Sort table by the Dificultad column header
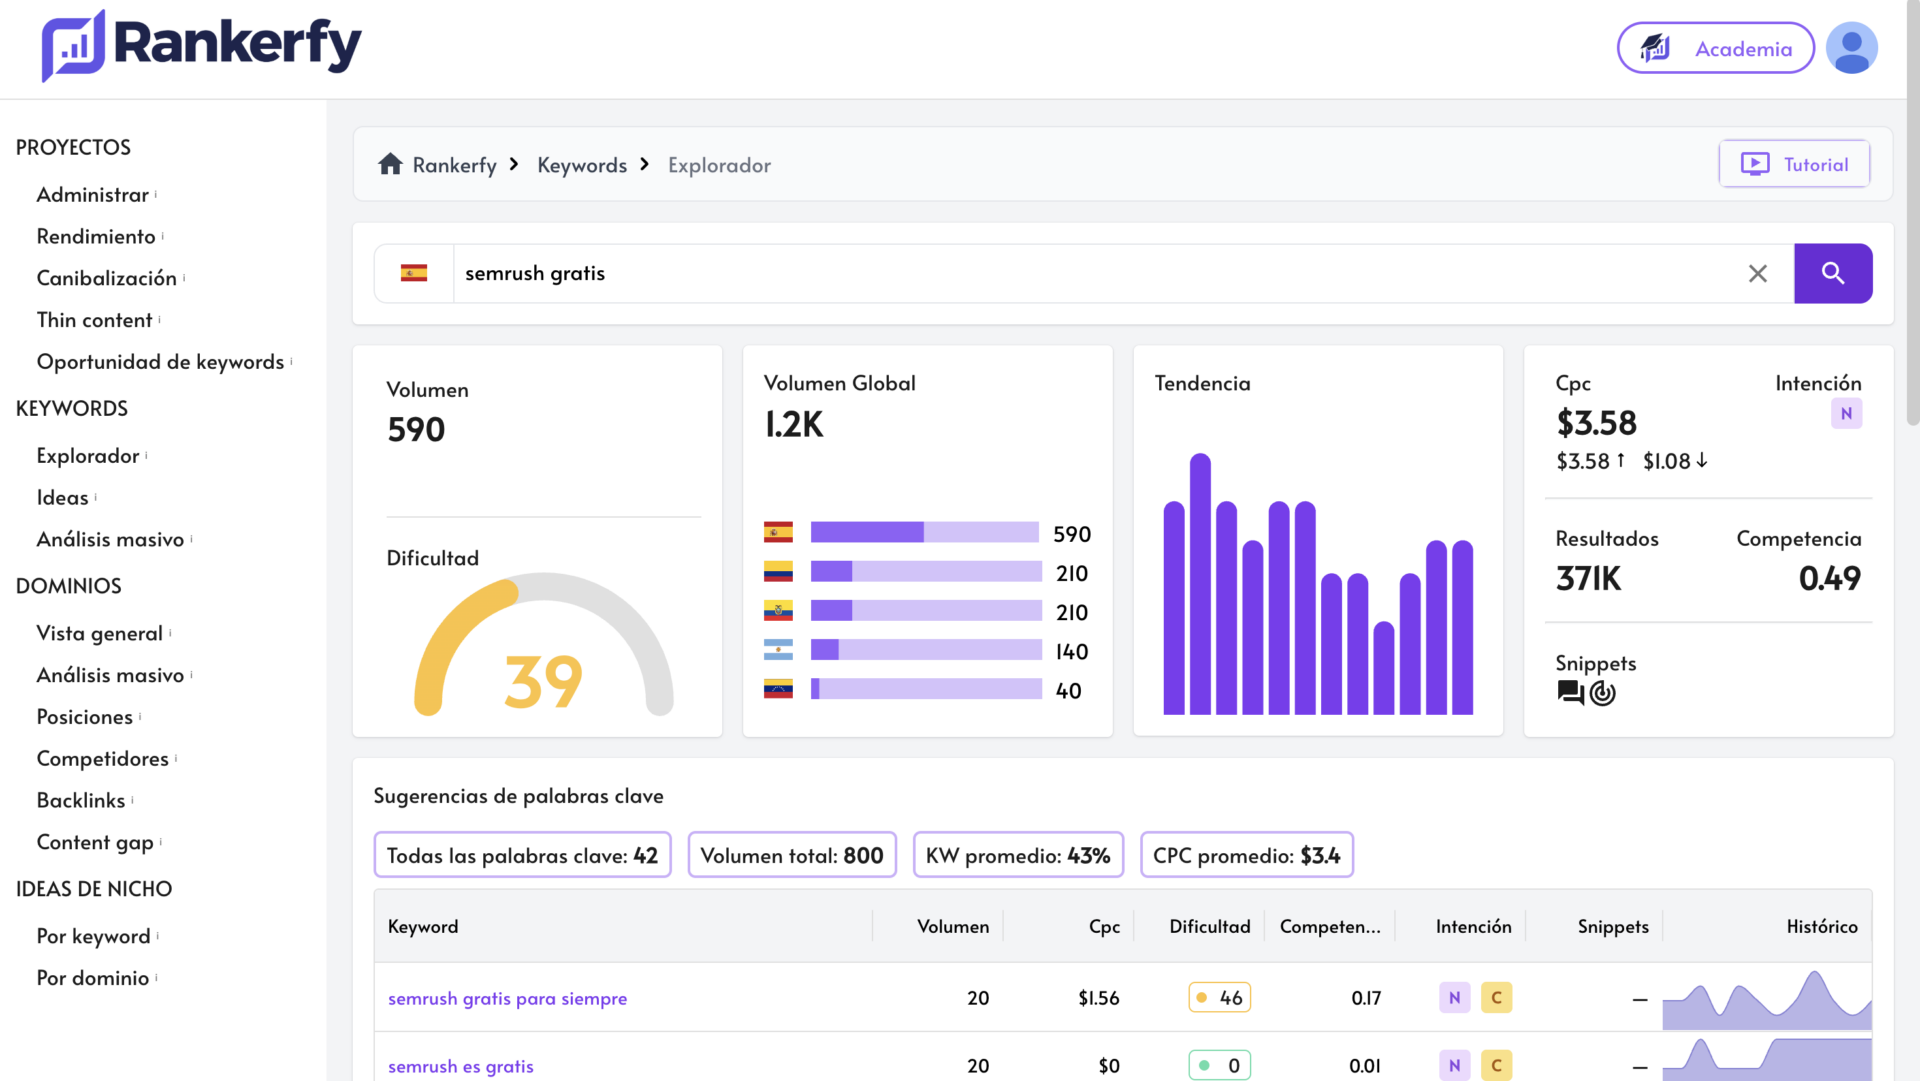The width and height of the screenshot is (1920, 1081). (1209, 926)
